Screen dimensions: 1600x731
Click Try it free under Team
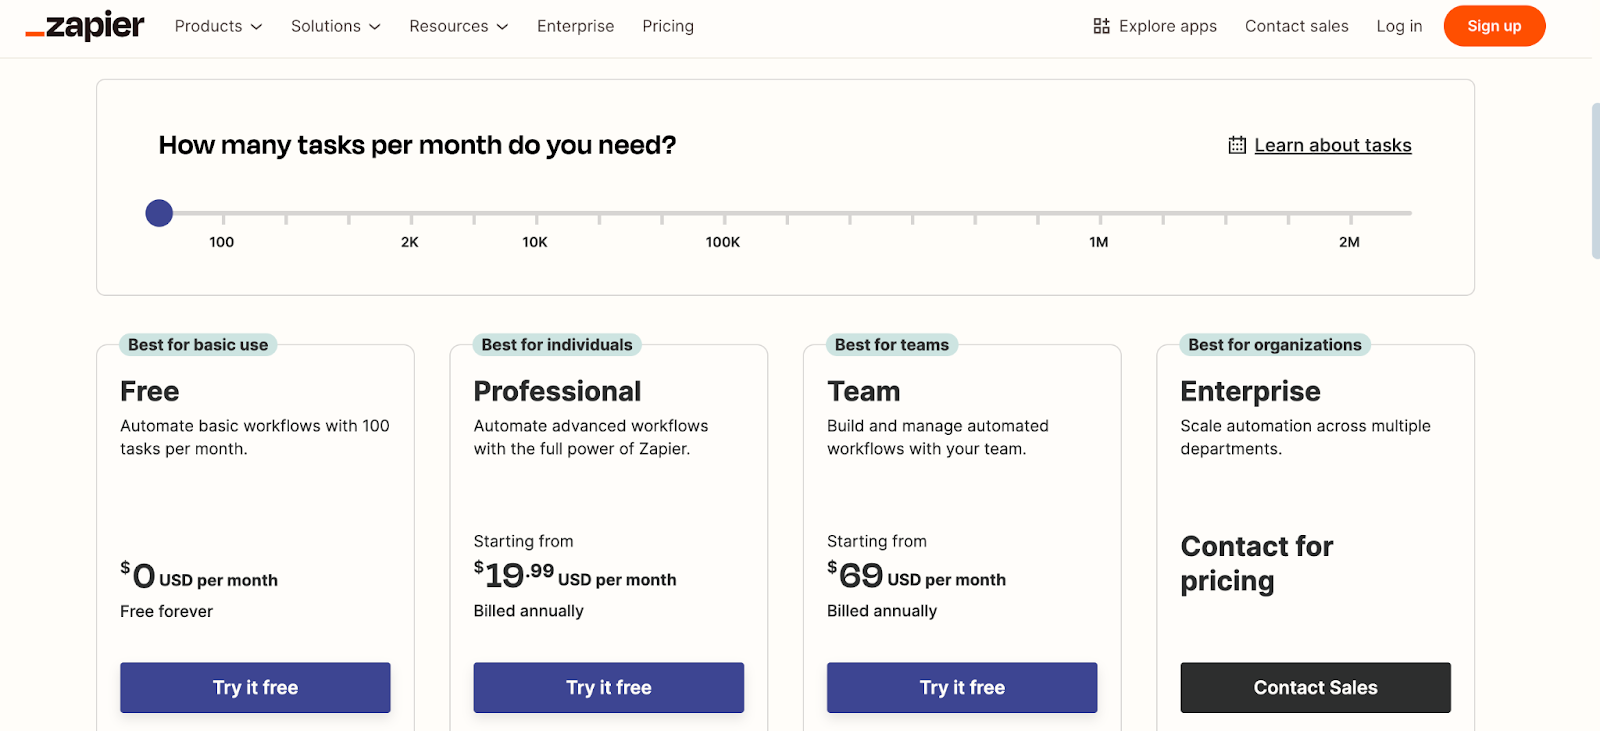click(x=961, y=687)
